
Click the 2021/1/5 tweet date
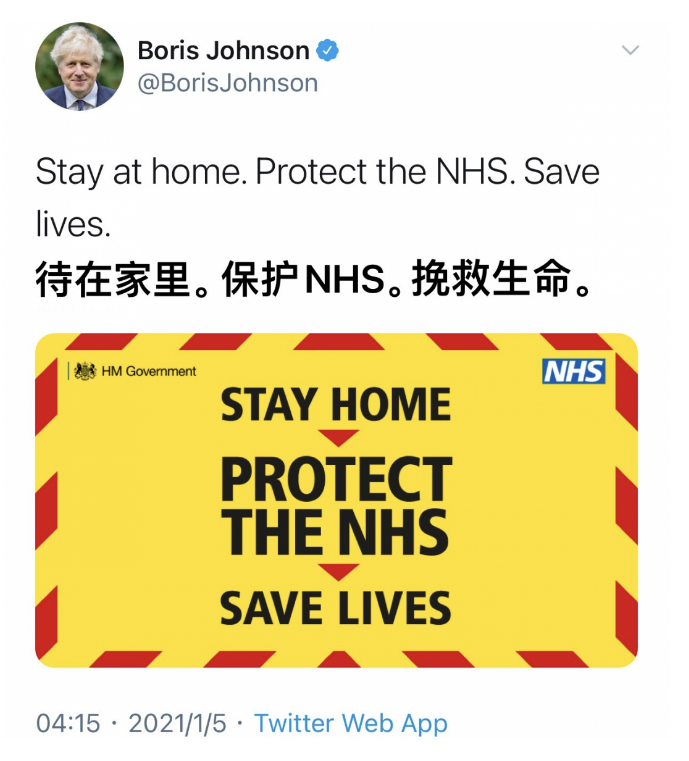coord(177,724)
